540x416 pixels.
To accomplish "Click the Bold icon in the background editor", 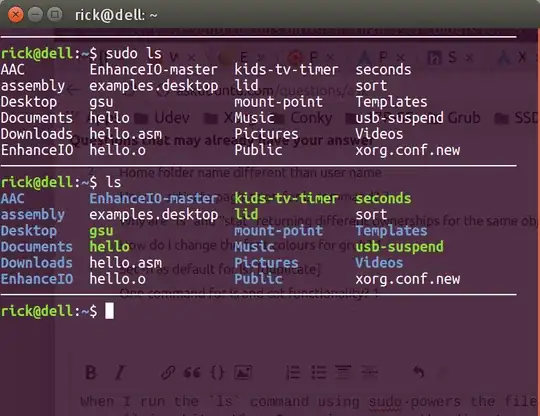I will (91, 372).
